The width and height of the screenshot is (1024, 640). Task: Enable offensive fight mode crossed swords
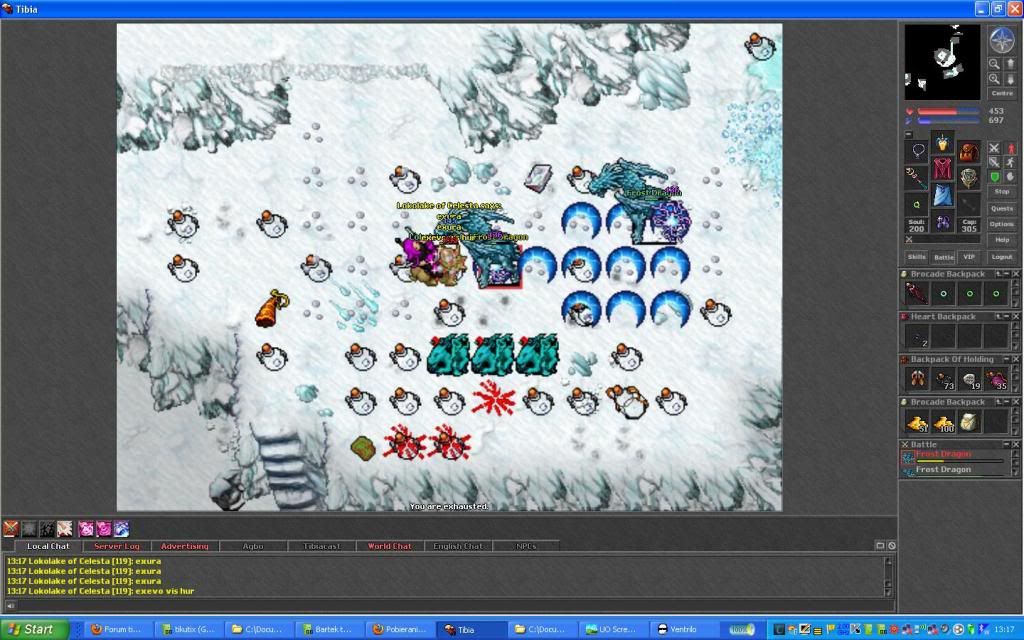(994, 148)
